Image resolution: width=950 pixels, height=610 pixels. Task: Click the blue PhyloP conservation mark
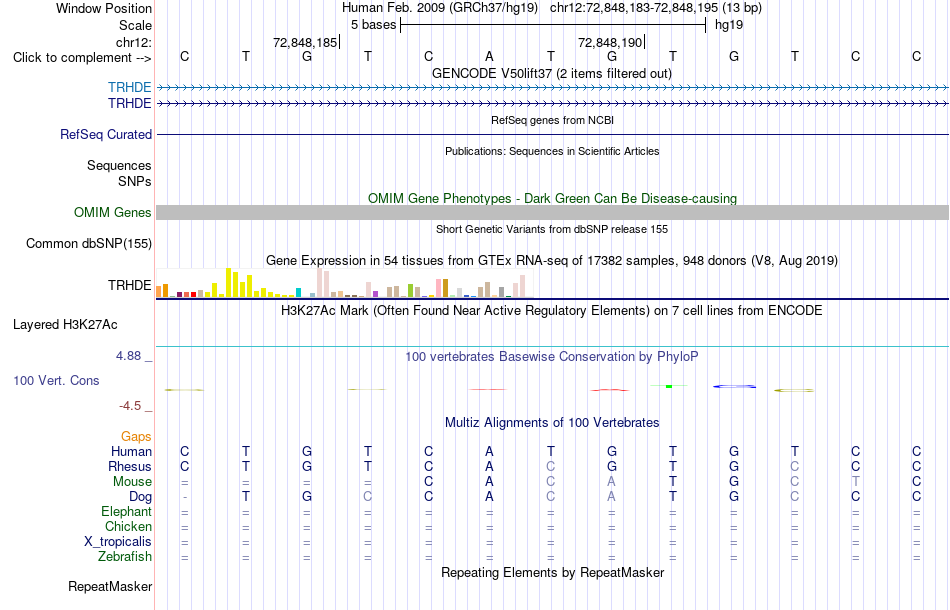coord(734,386)
